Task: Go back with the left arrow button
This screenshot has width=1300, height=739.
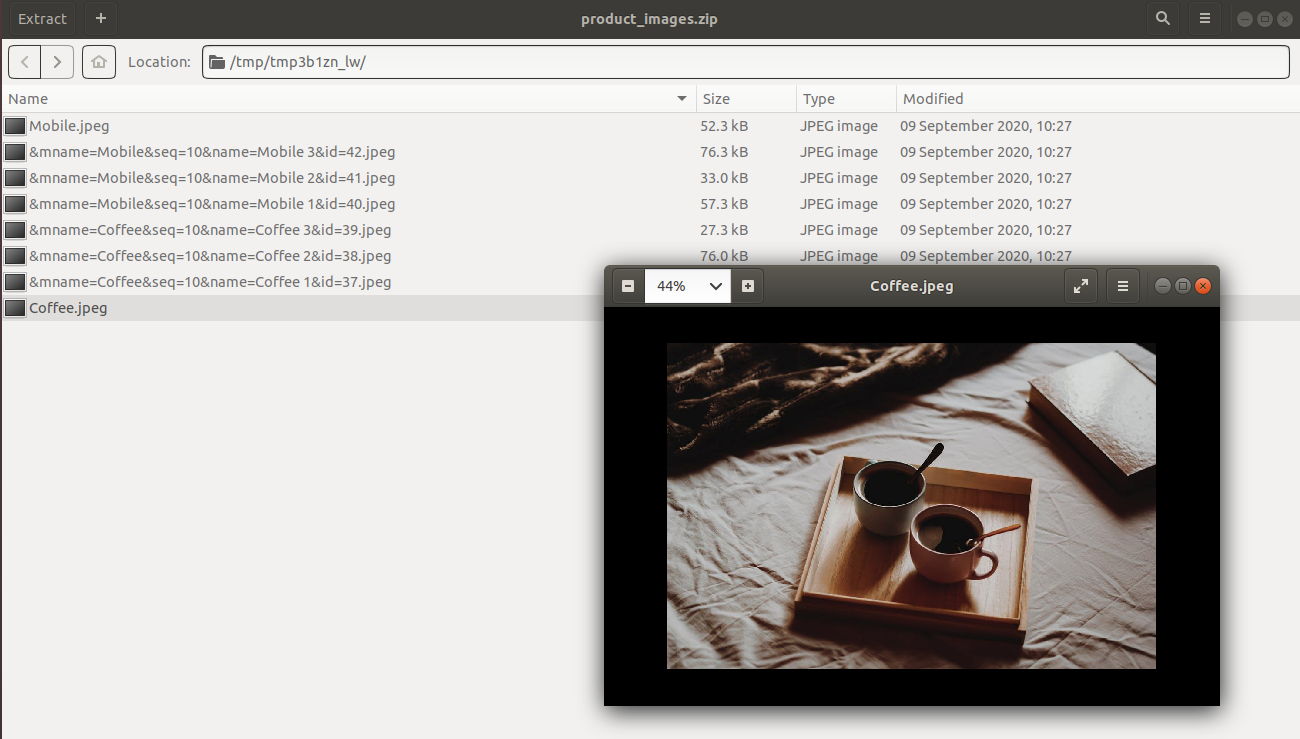Action: 25,62
